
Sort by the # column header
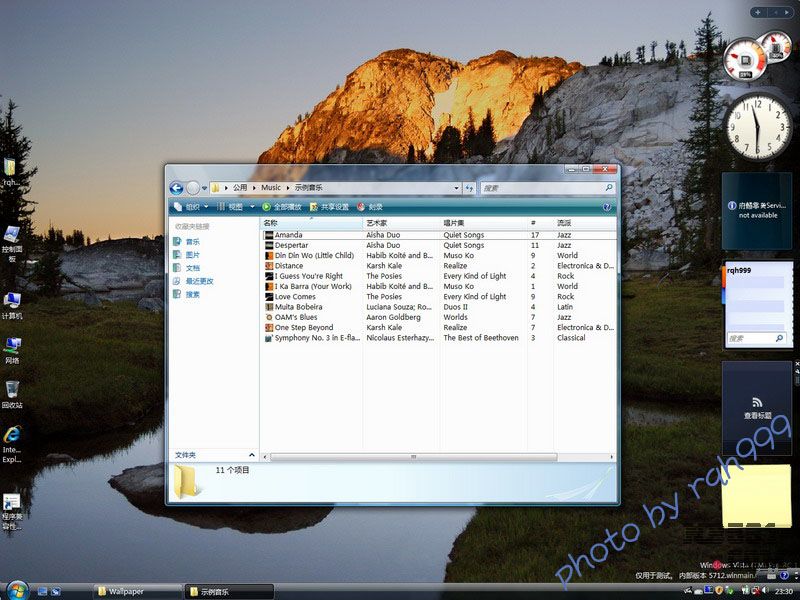(x=540, y=223)
